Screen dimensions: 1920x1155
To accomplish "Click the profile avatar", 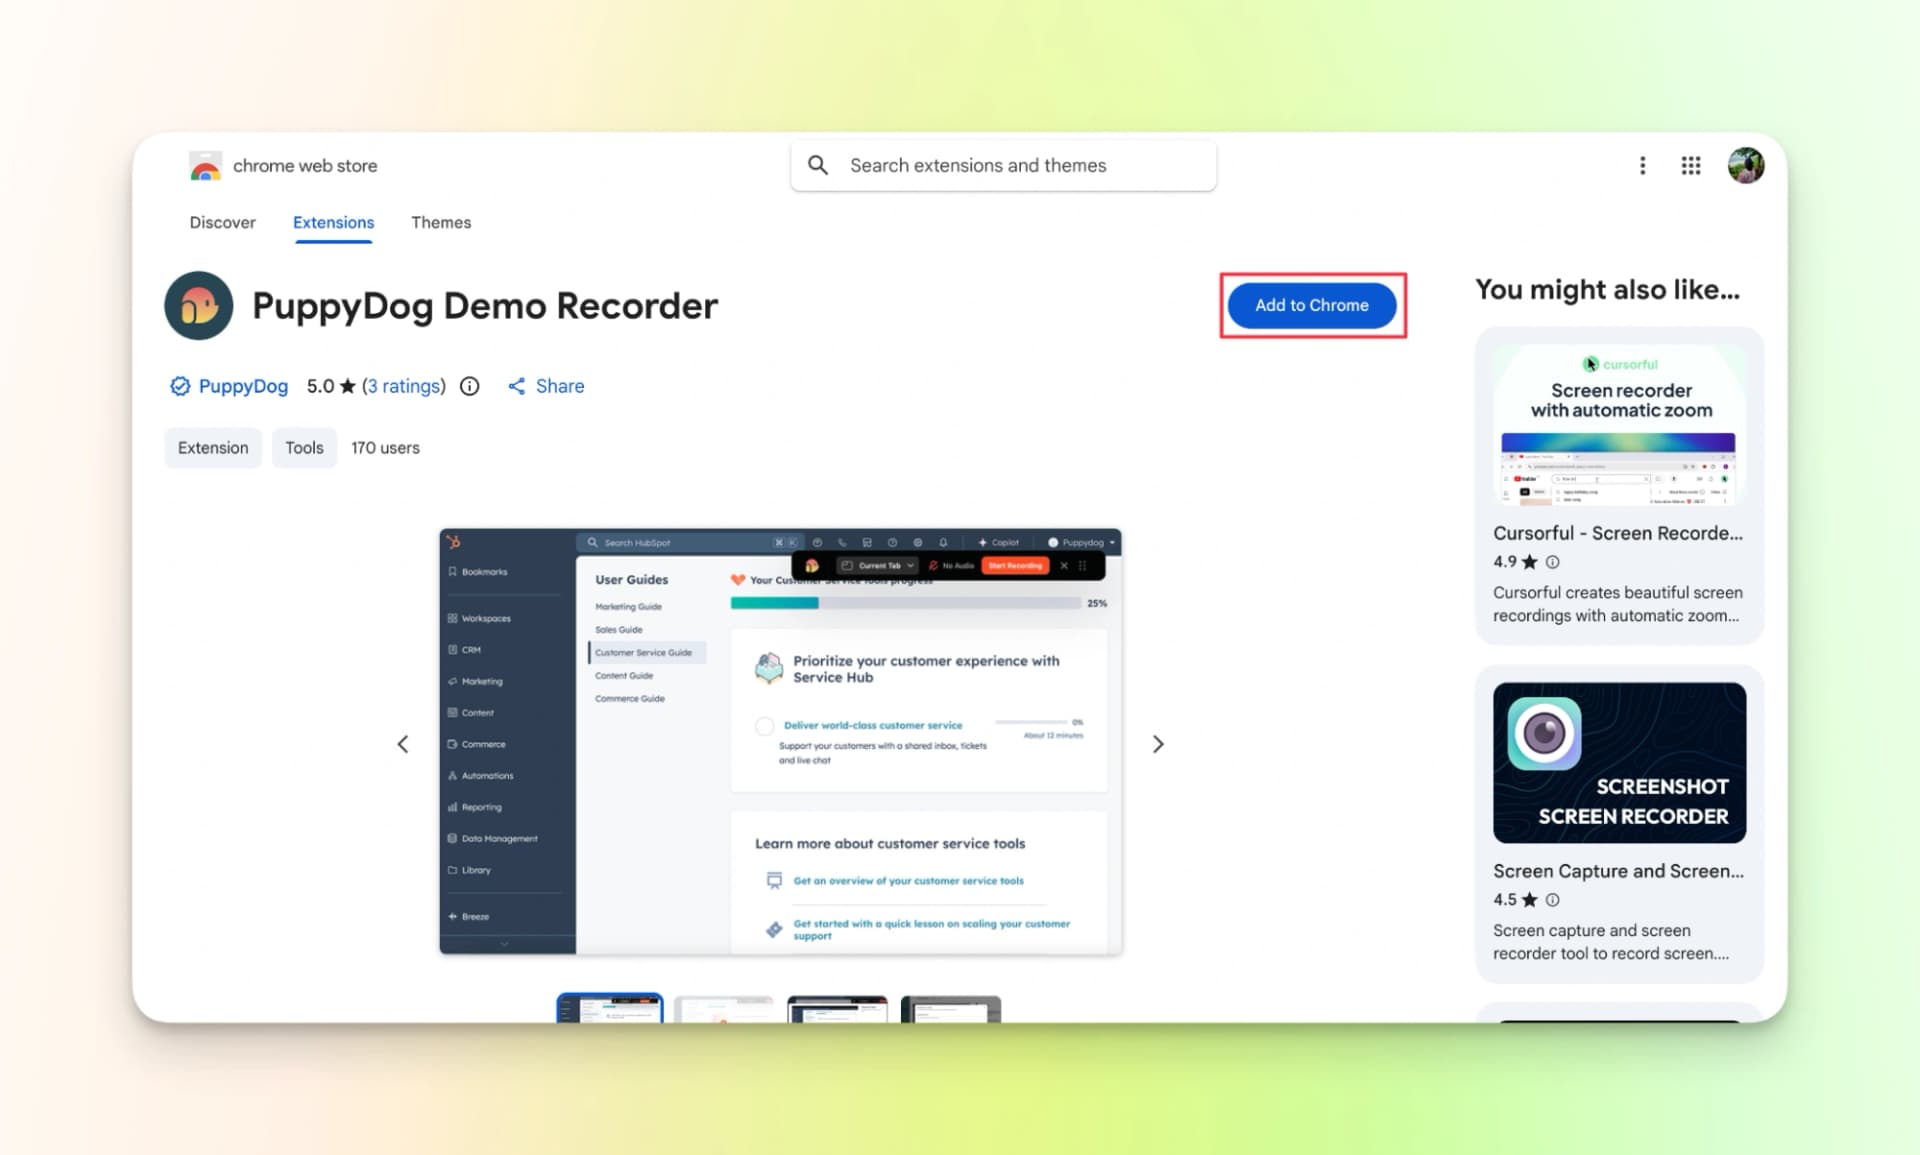I will coord(1746,165).
